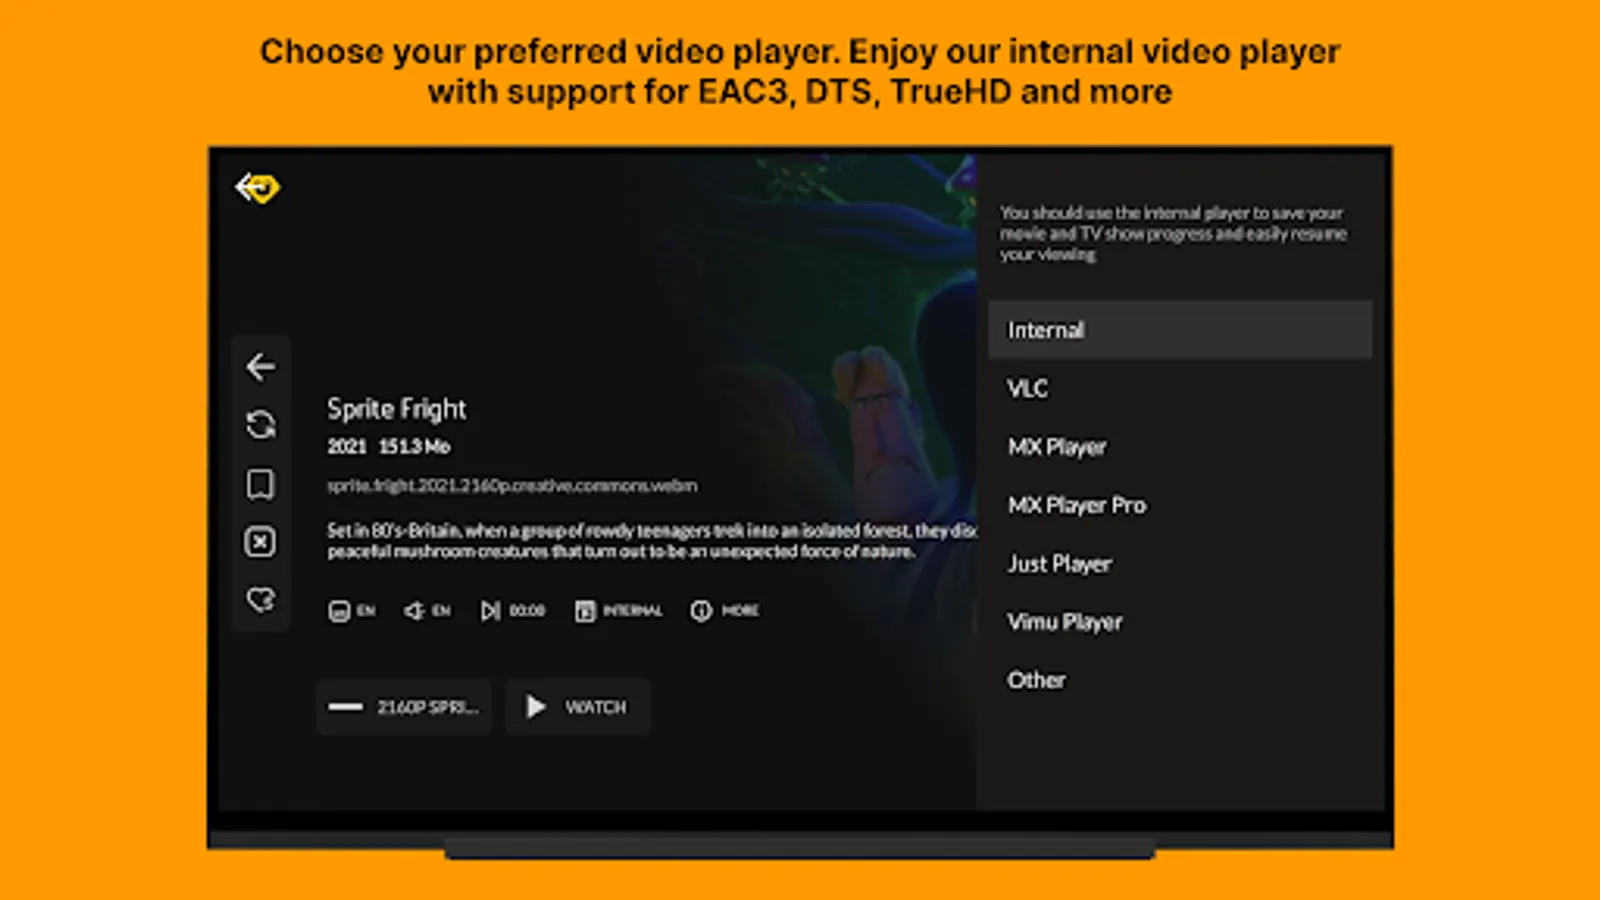Click the yellow app logo icon
The height and width of the screenshot is (900, 1600).
[x=258, y=187]
